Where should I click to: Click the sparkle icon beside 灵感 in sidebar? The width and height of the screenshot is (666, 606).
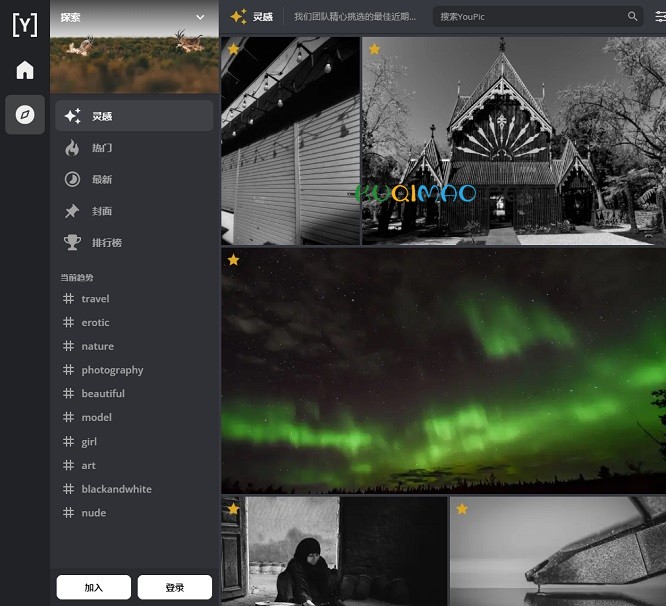click(x=73, y=116)
